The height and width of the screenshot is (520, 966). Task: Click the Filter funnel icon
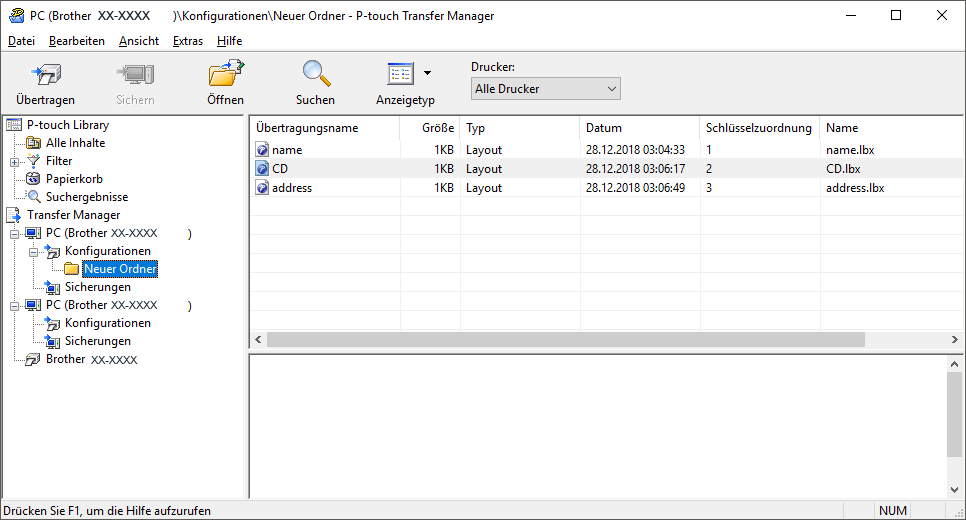tap(33, 161)
